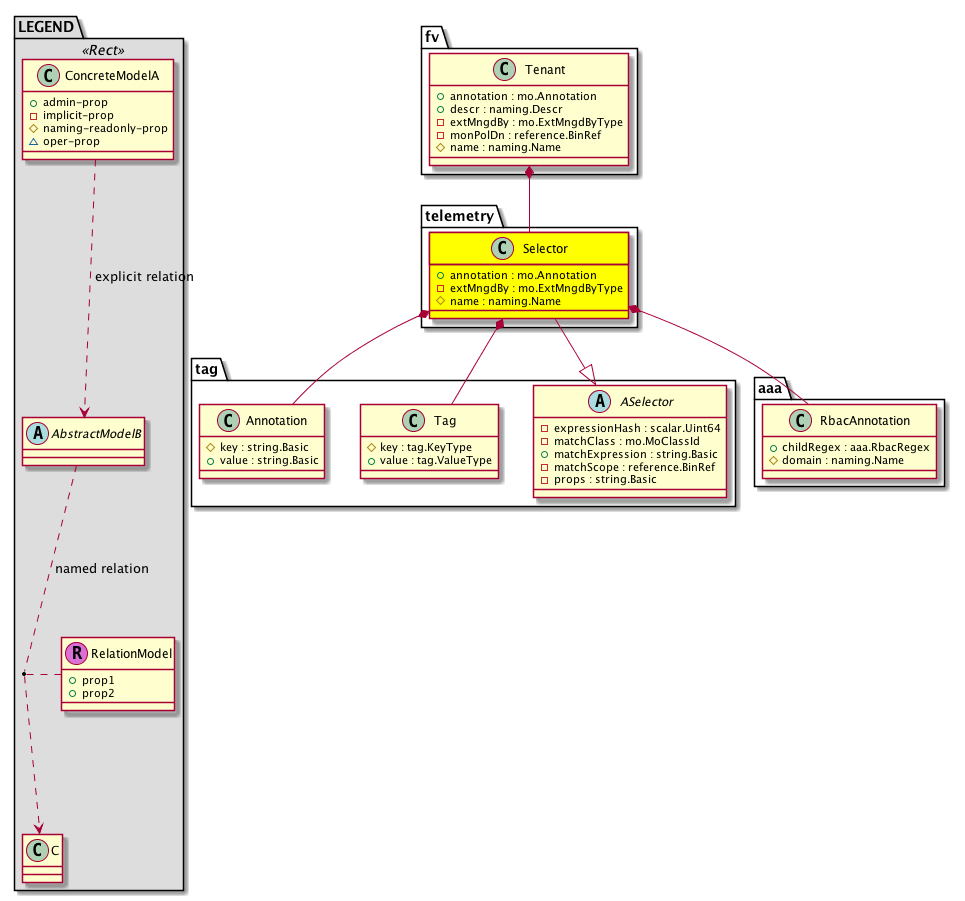965x901 pixels.
Task: Click the matchExpression property in ASelector
Action: pos(629,454)
